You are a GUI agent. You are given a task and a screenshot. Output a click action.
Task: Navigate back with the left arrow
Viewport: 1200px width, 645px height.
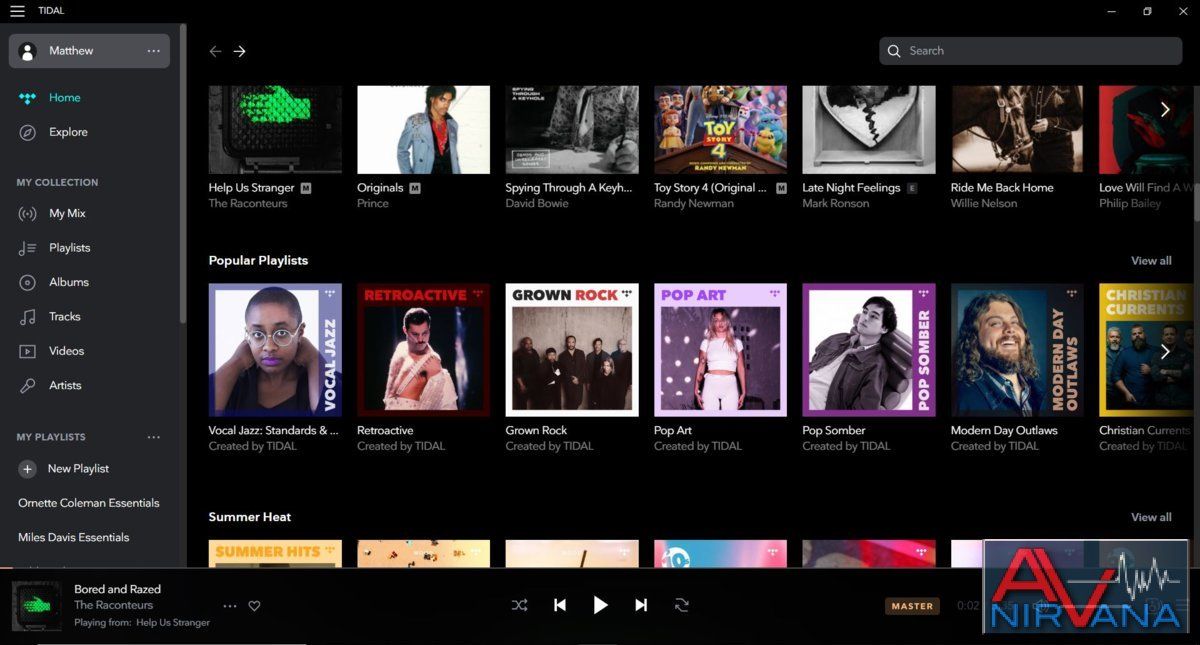point(215,51)
